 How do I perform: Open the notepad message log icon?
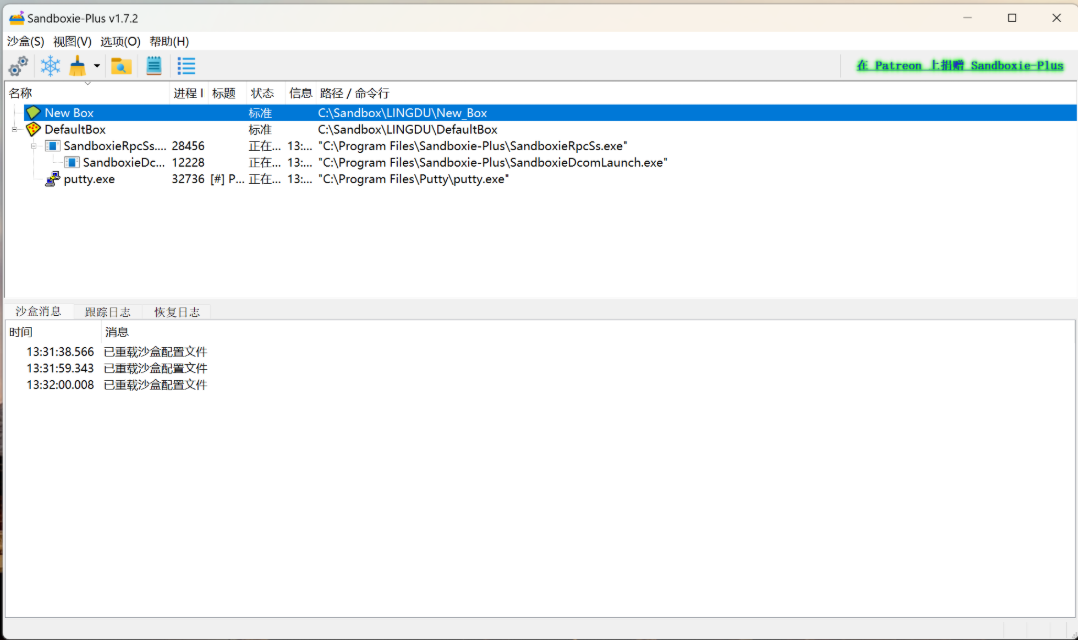[x=153, y=65]
